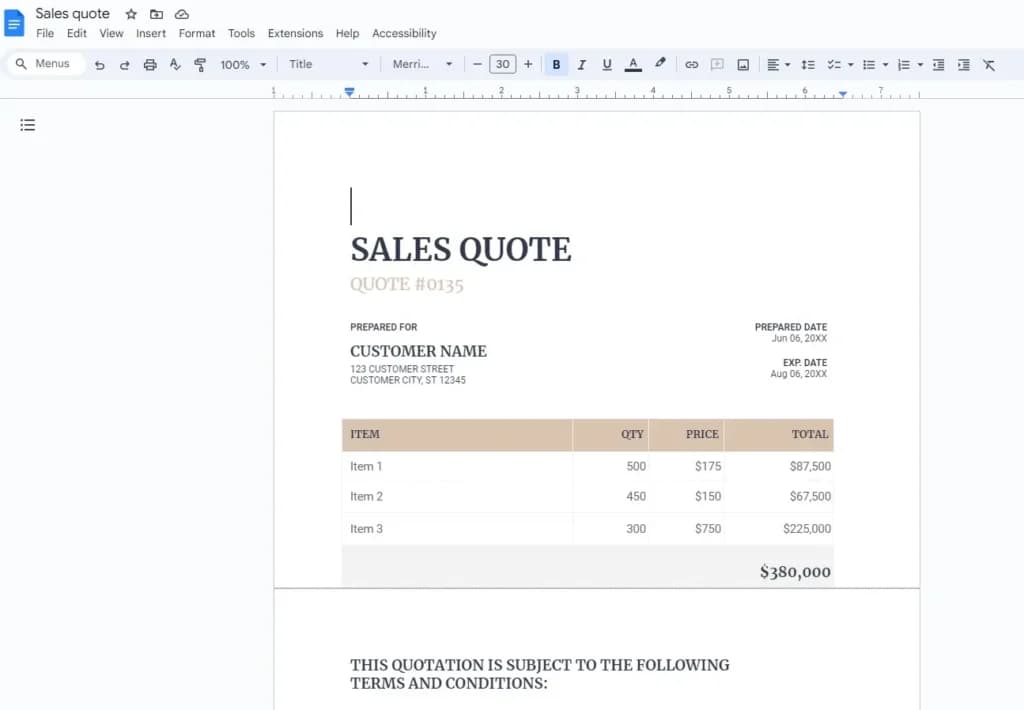This screenshot has width=1024, height=710.
Task: Increase paragraph indent
Action: click(964, 65)
